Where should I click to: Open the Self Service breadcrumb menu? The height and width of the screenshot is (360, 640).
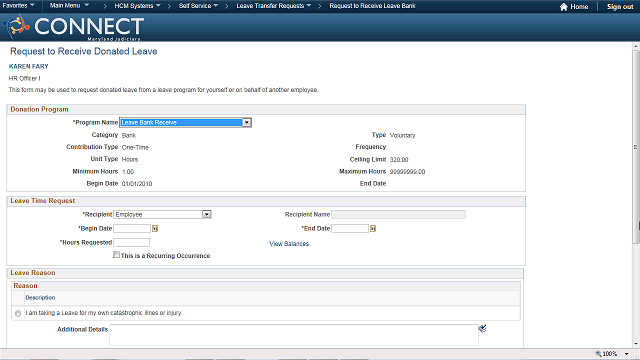pyautogui.click(x=198, y=6)
